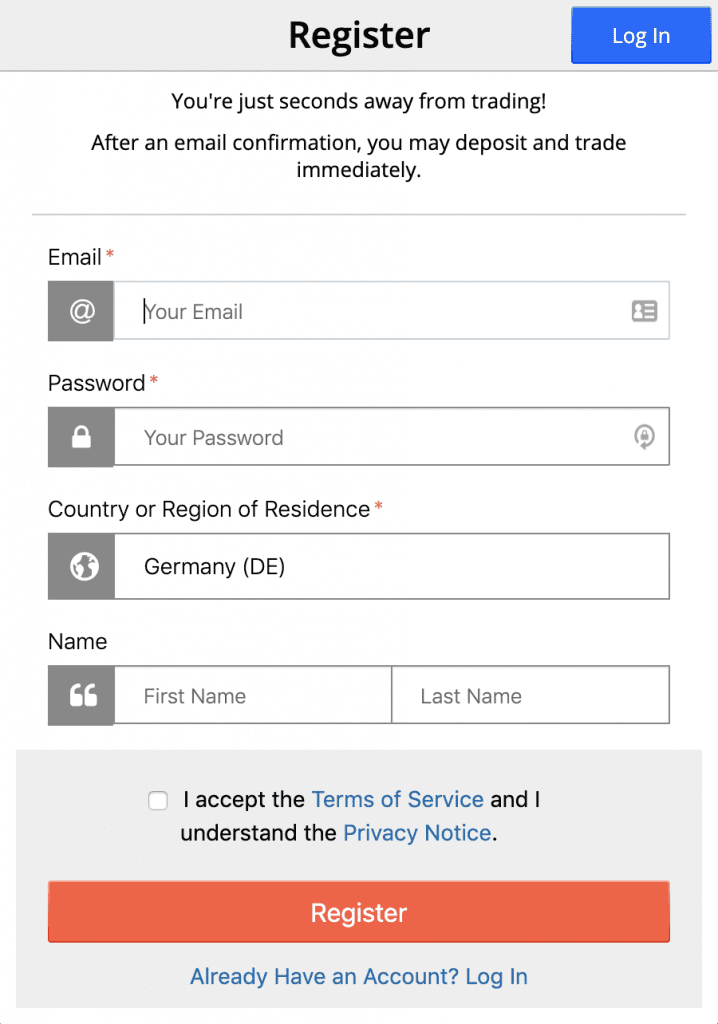718x1024 pixels.
Task: Select the First Name text box
Action: pos(253,696)
